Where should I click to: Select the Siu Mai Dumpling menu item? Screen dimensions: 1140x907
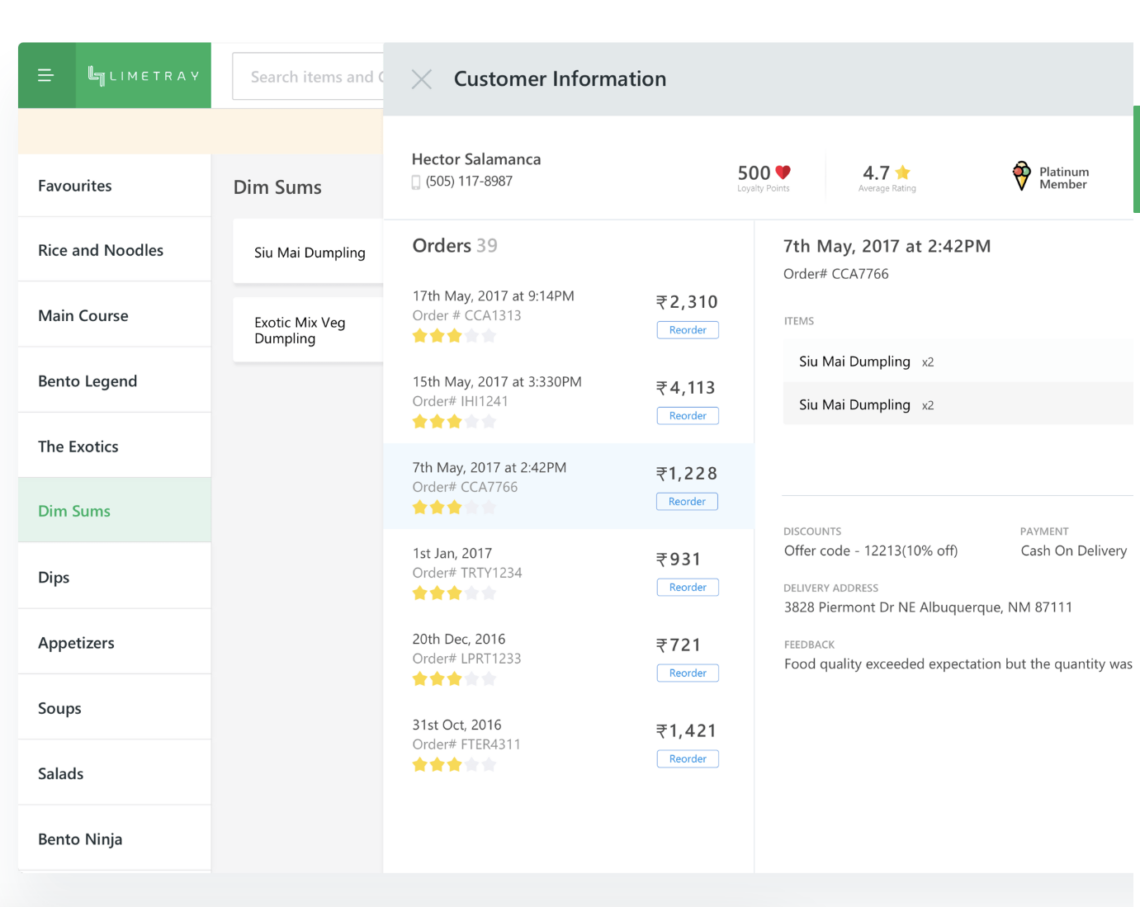pyautogui.click(x=308, y=252)
